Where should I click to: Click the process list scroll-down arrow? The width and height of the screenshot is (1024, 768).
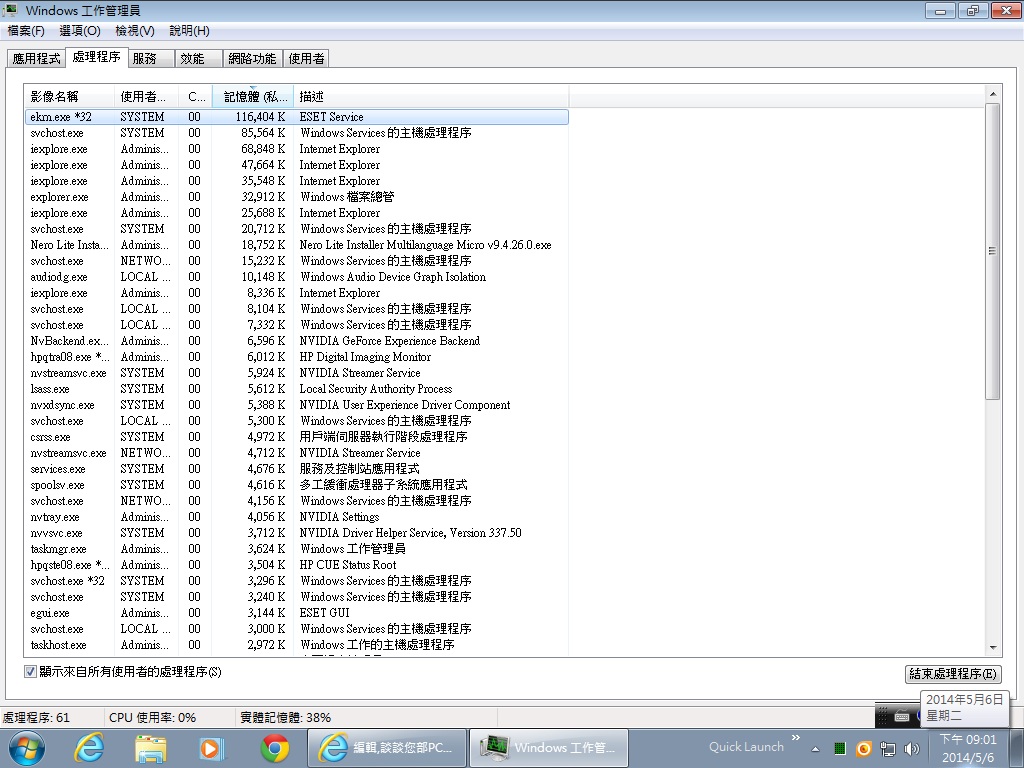coord(993,648)
